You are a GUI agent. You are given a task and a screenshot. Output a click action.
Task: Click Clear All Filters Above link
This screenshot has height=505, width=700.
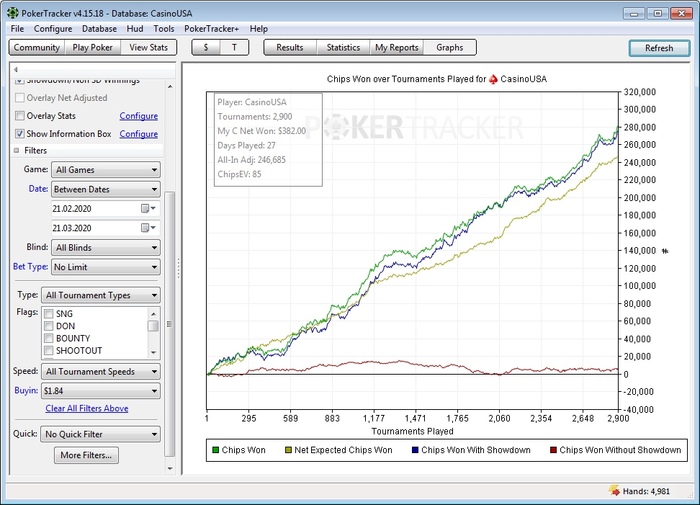point(87,408)
